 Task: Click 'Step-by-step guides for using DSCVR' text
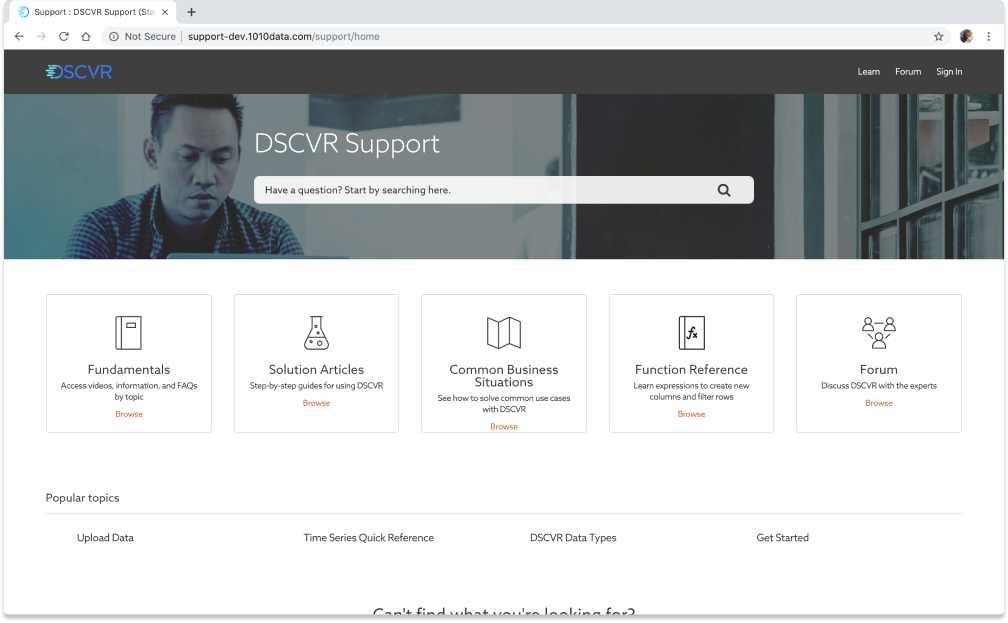coord(316,386)
